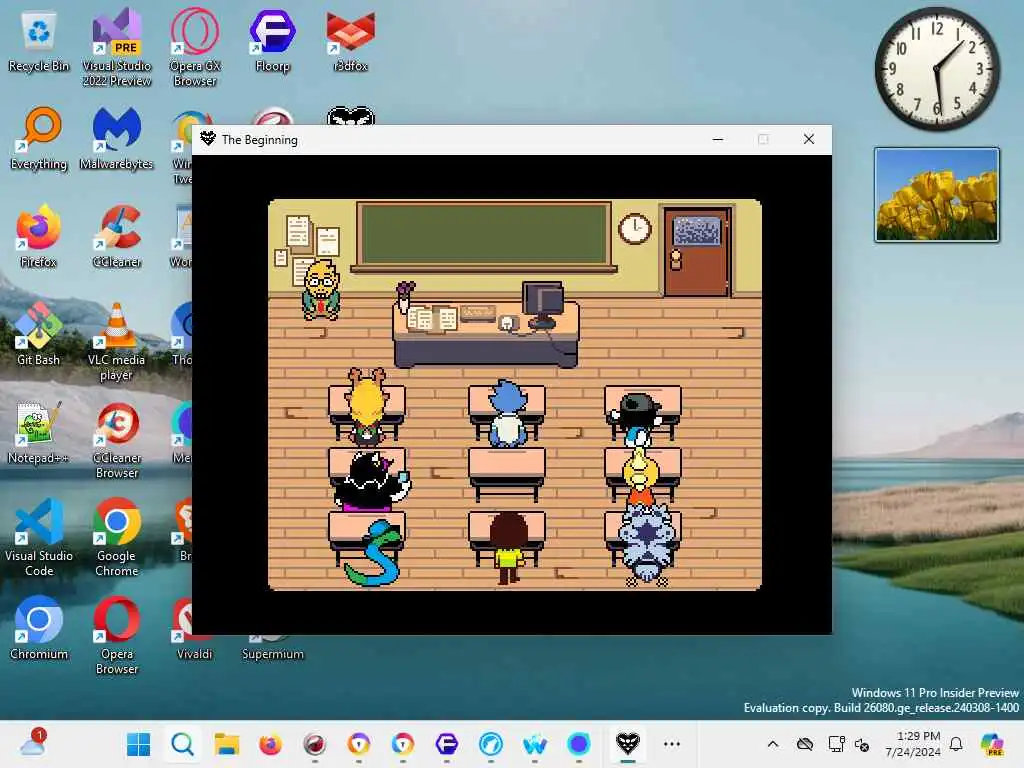Click the teacher character with glasses

pyautogui.click(x=321, y=290)
